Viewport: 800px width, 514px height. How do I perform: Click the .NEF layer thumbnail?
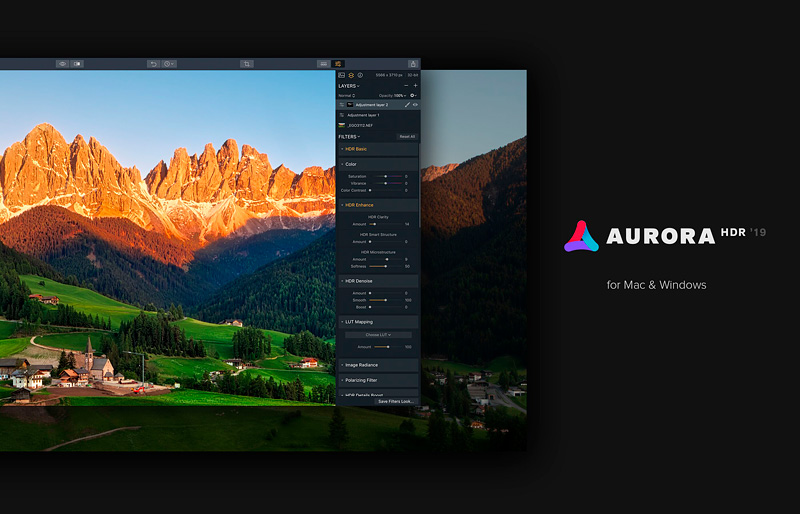pyautogui.click(x=341, y=125)
